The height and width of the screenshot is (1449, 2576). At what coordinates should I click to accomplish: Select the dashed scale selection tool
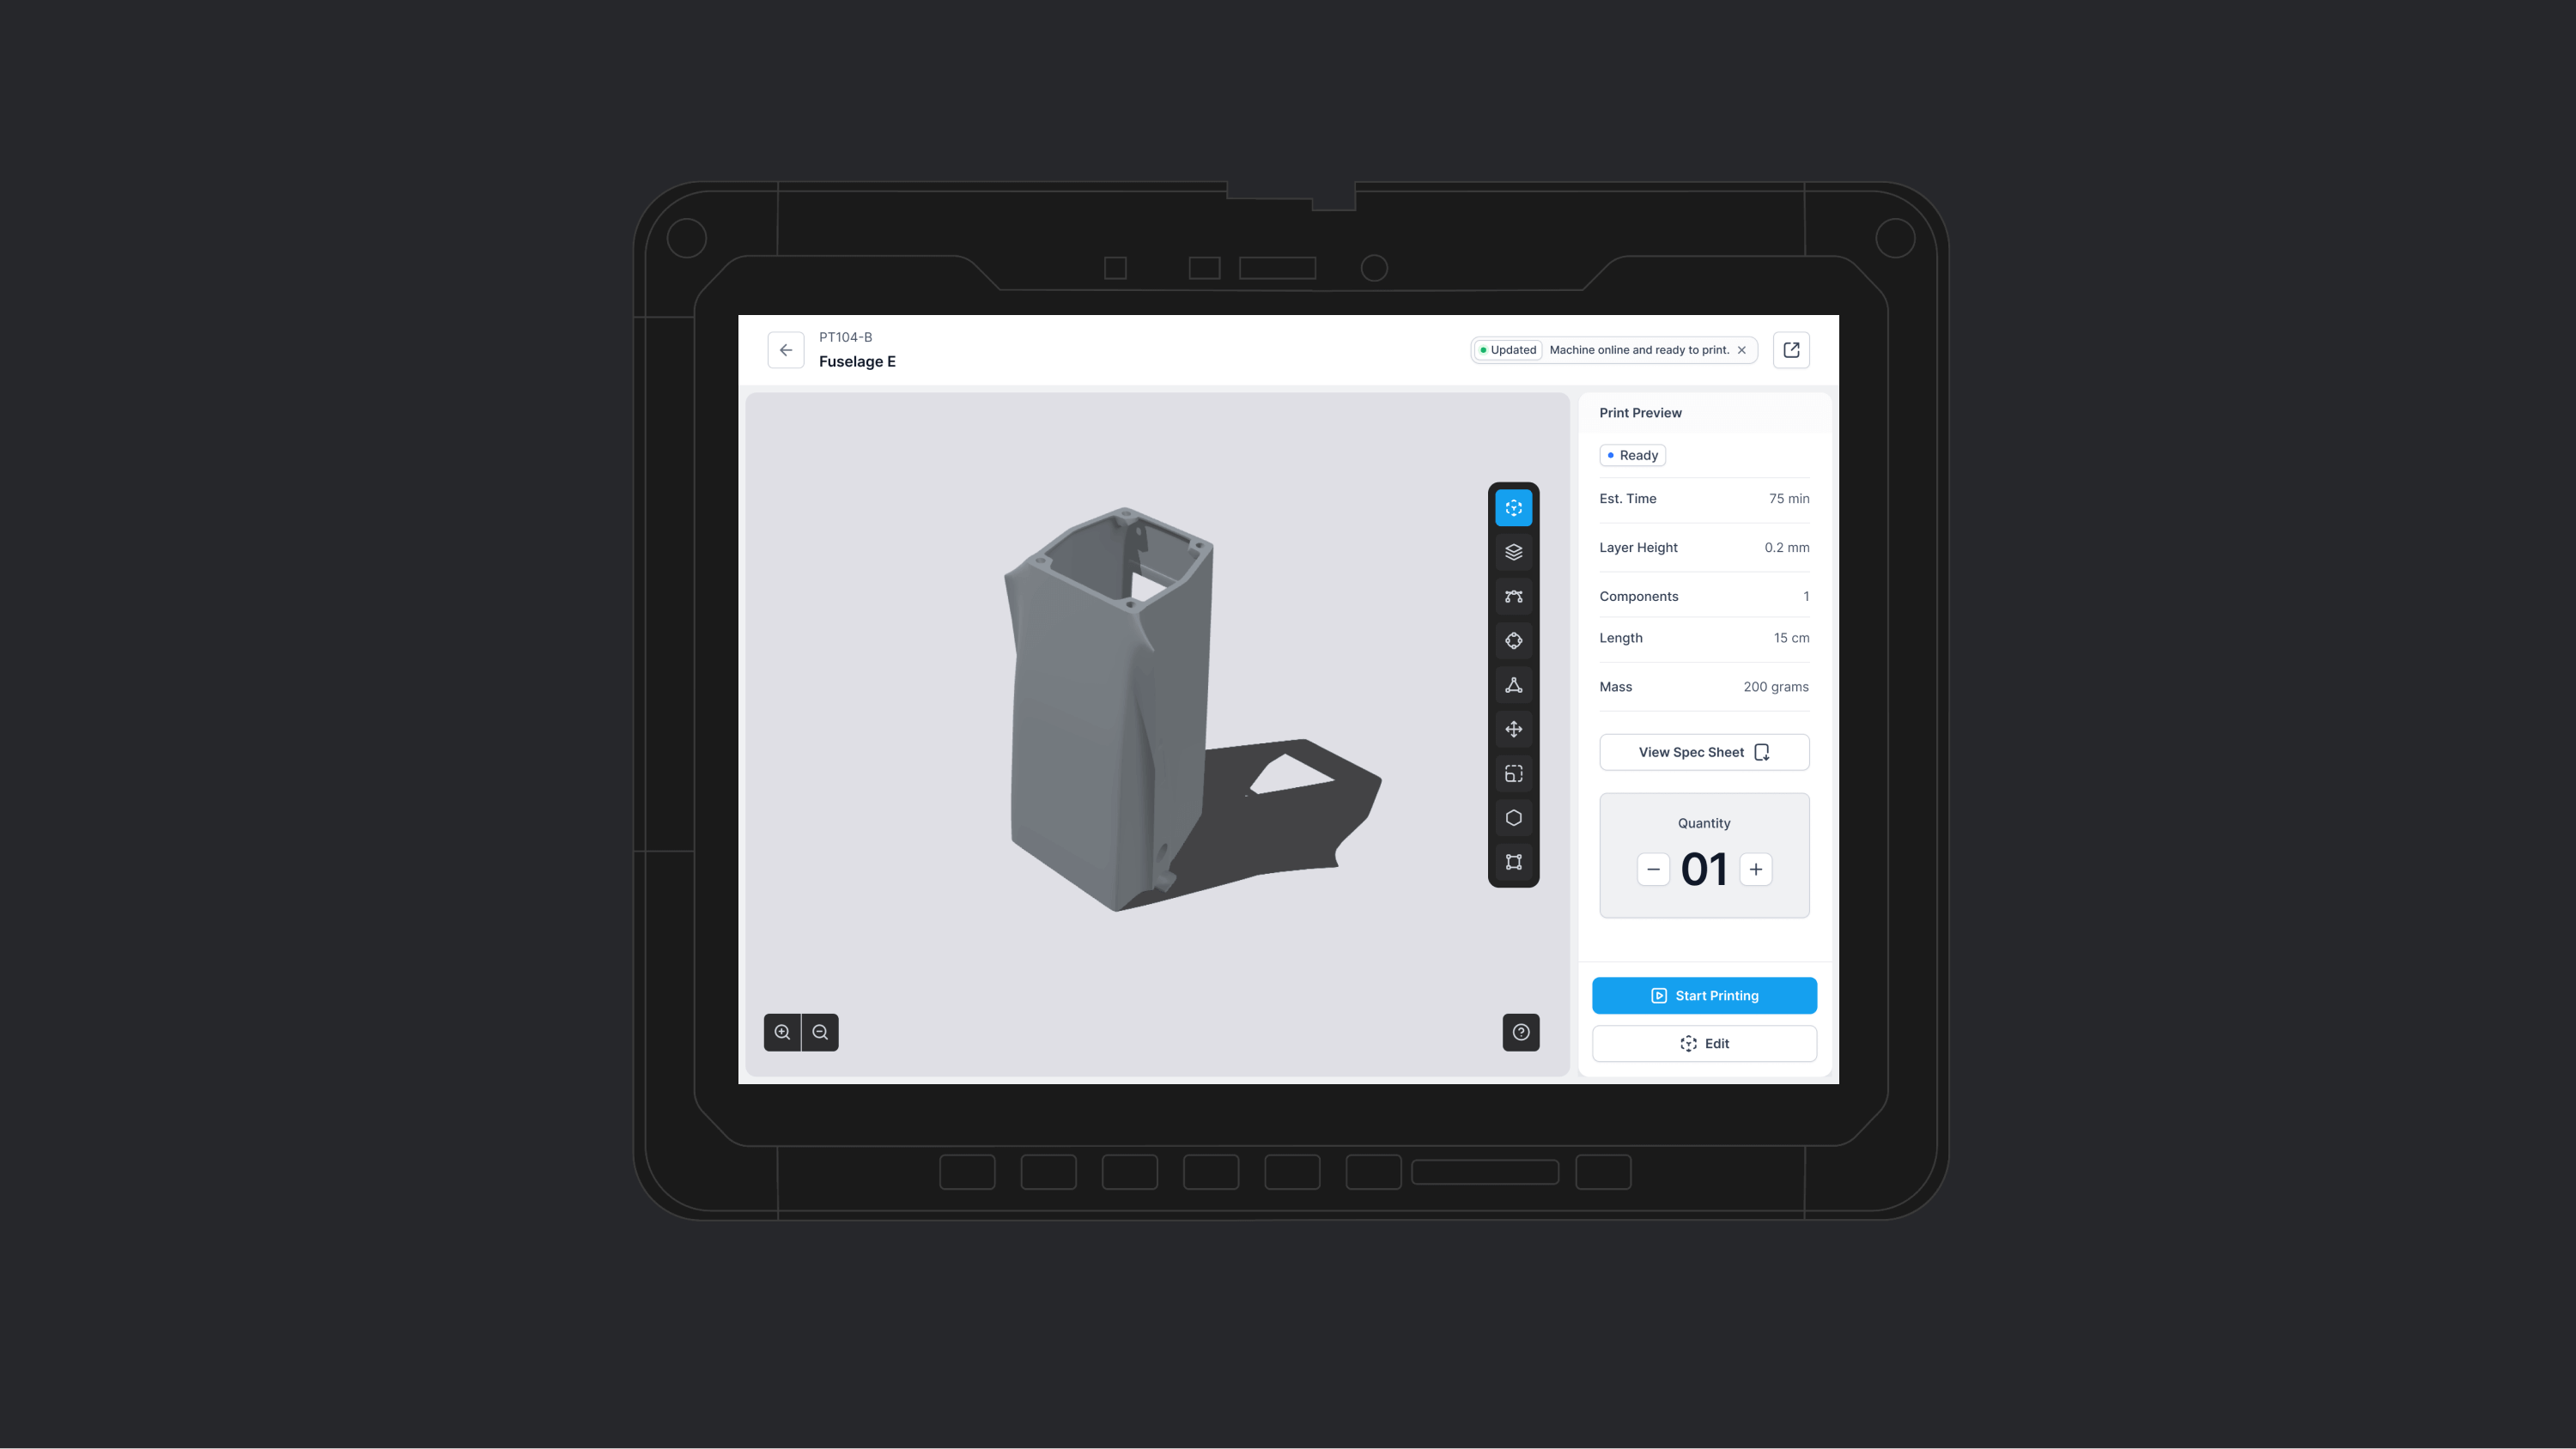coord(1513,774)
